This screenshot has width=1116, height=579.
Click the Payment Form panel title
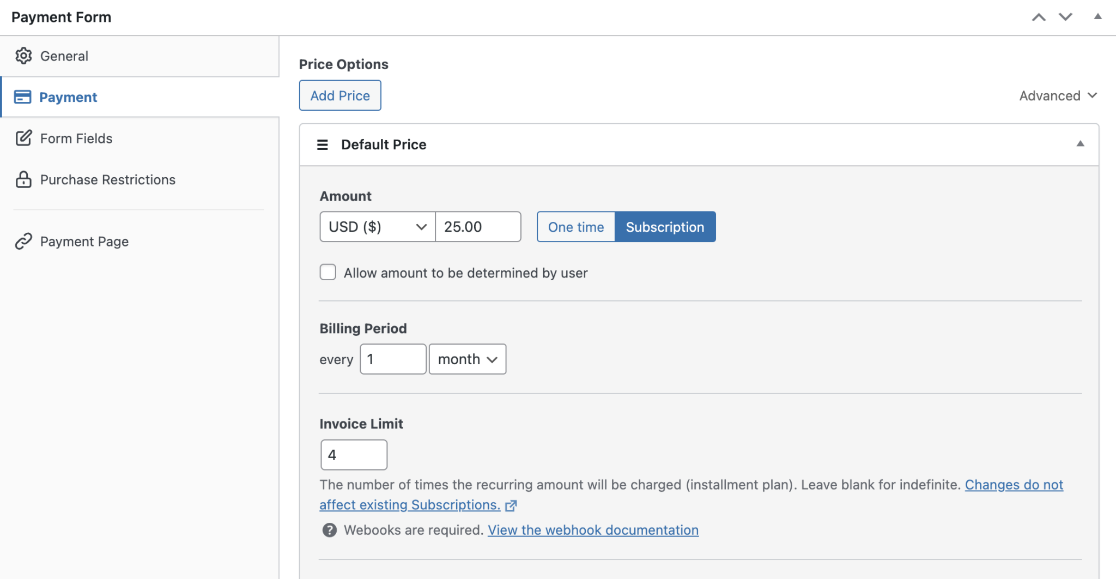click(61, 17)
